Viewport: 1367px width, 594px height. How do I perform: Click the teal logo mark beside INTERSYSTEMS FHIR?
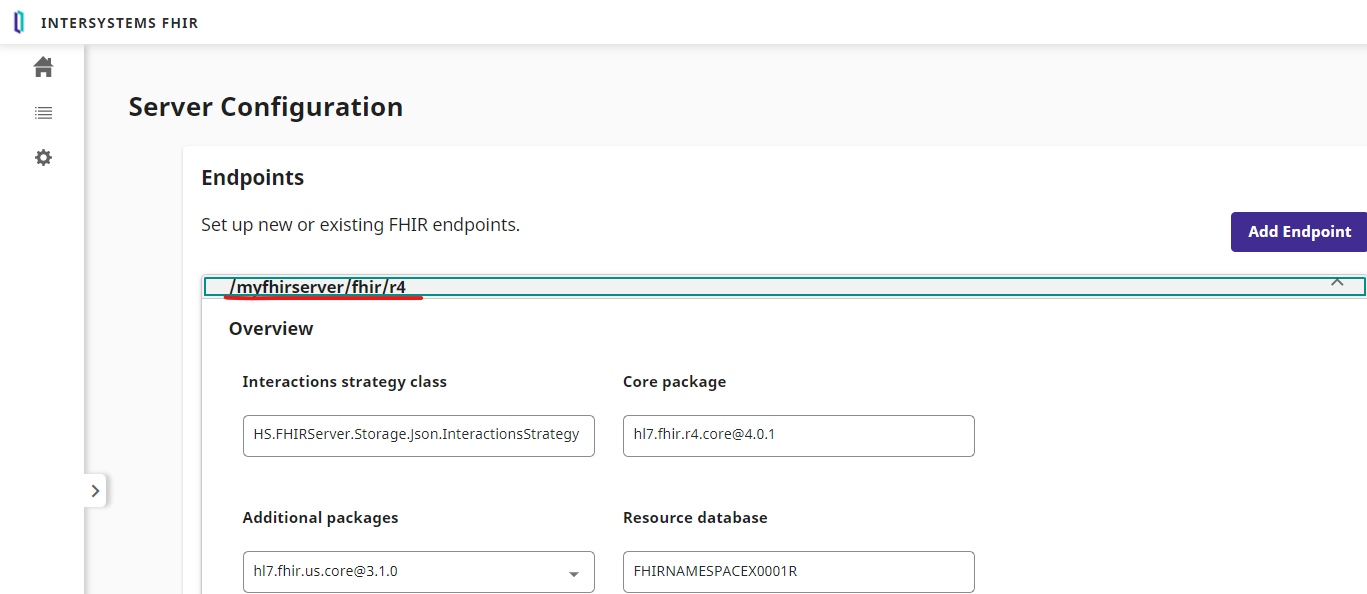tap(17, 21)
